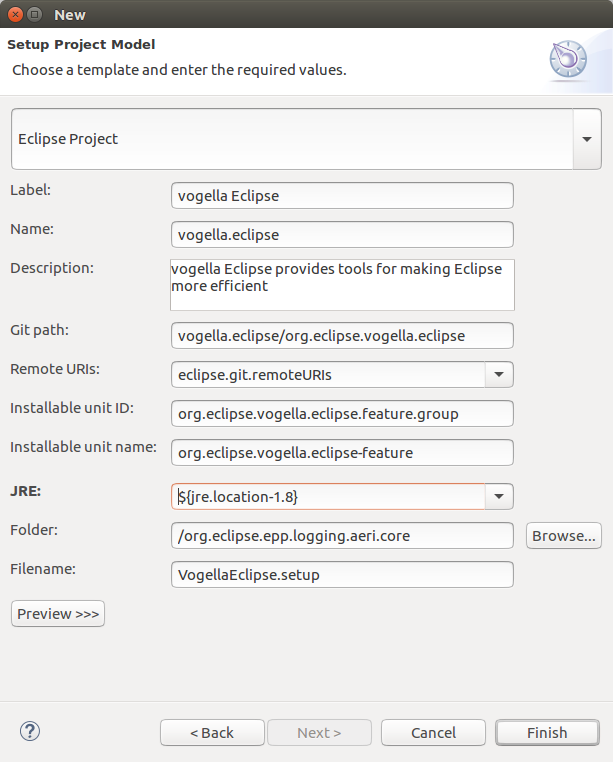Viewport: 613px width, 762px height.
Task: Click the window maximize button in title bar
Action: click(x=35, y=15)
